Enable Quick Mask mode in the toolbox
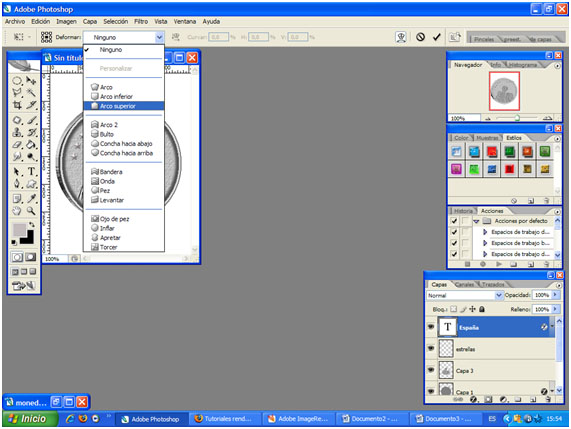 (31, 257)
